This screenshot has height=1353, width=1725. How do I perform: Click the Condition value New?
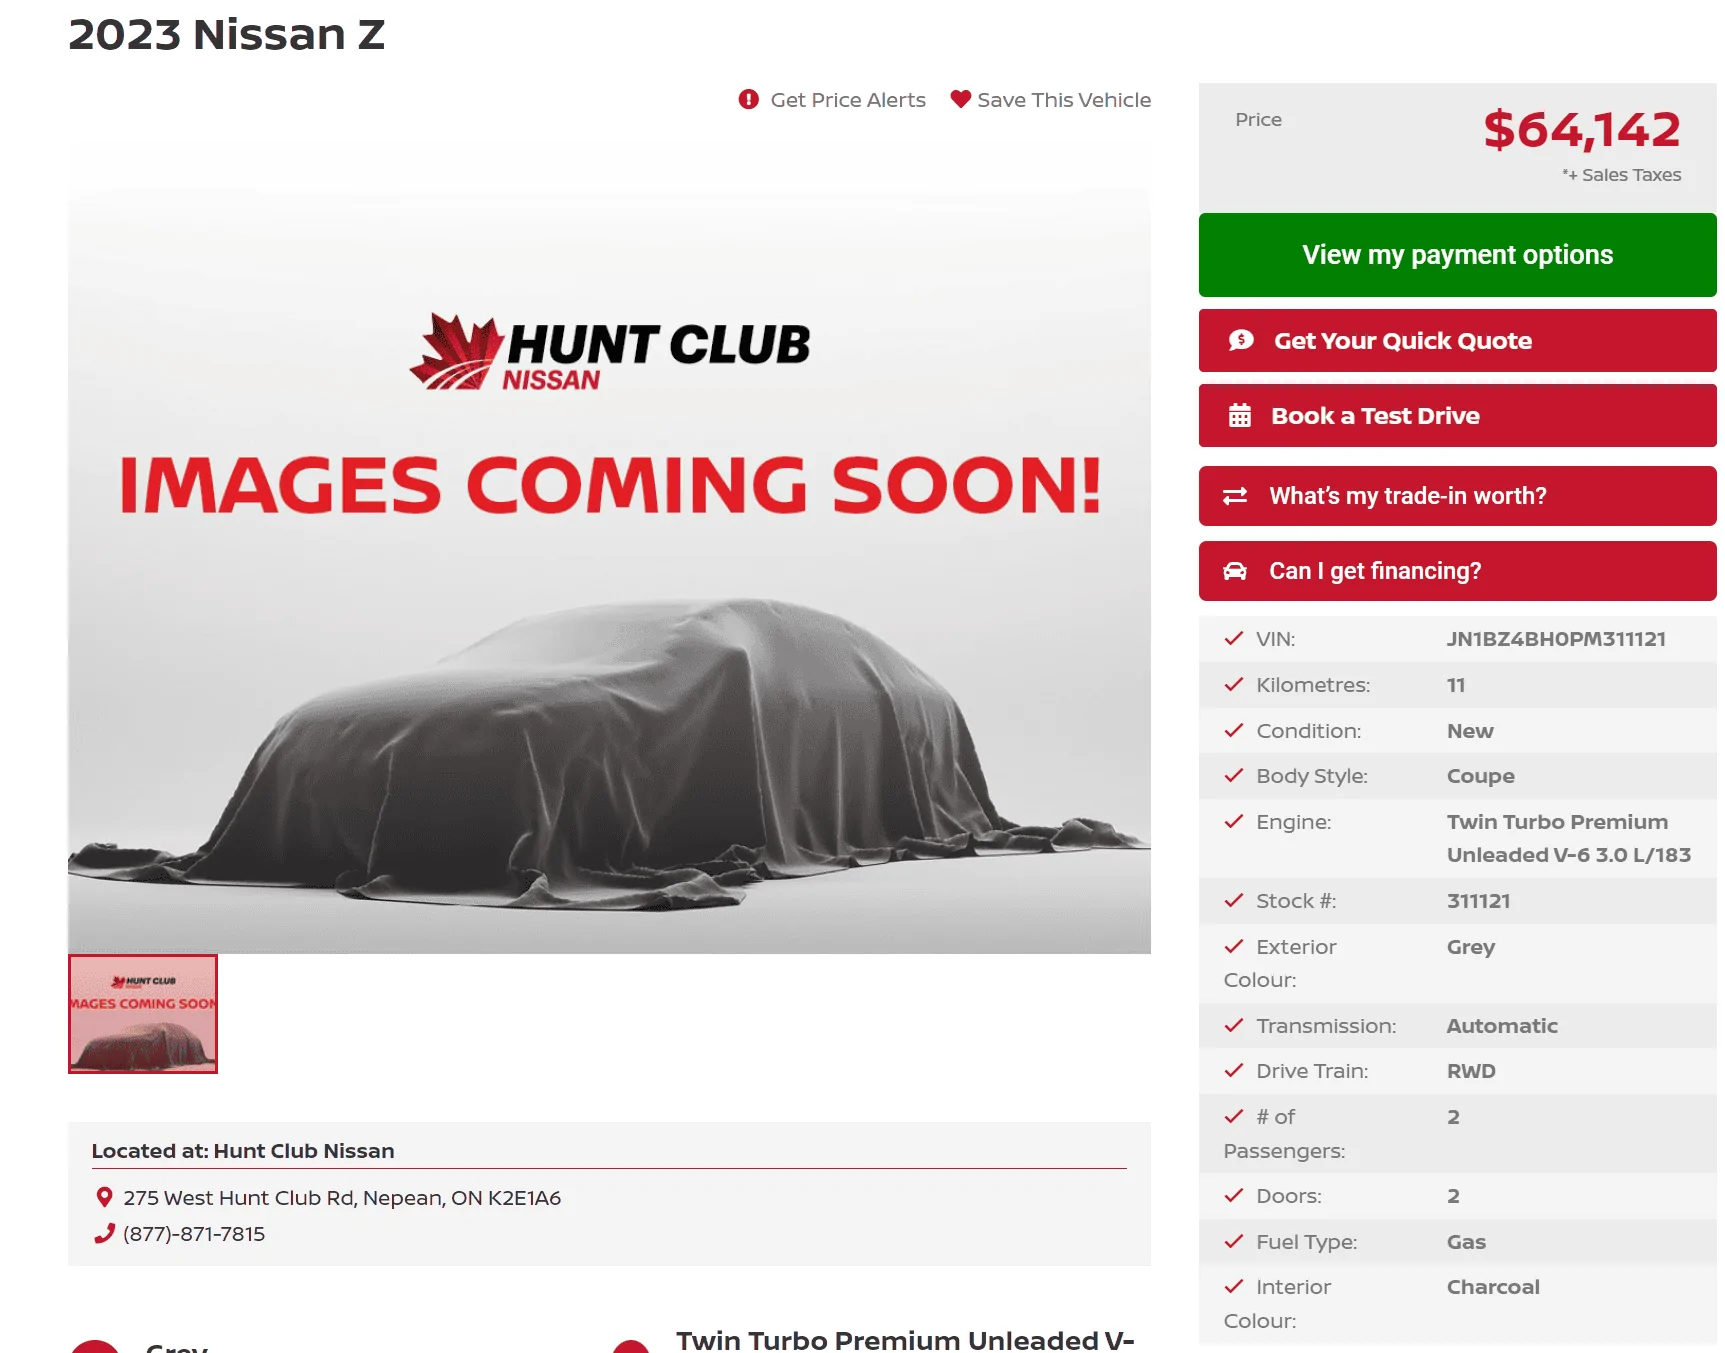1470,731
